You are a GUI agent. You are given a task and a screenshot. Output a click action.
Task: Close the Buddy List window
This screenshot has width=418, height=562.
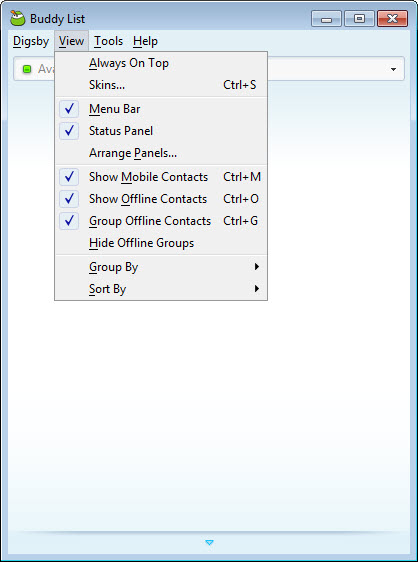[393, 19]
